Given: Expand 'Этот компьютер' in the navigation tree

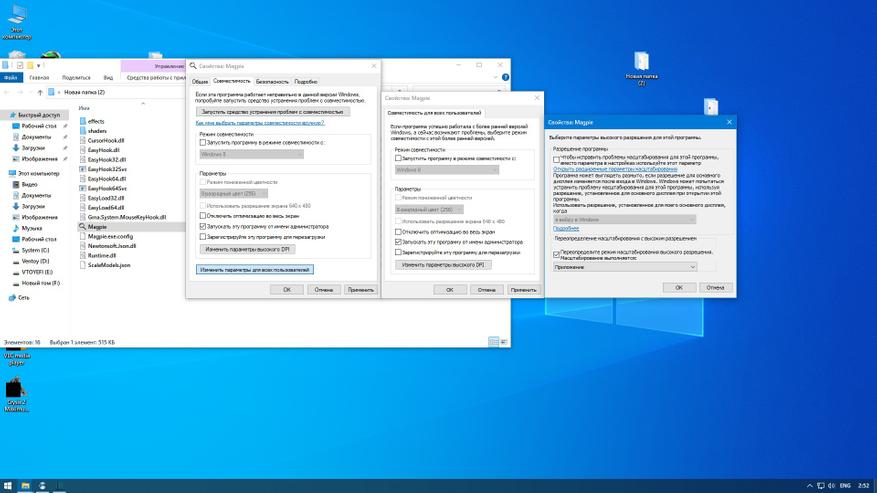Looking at the screenshot, I should coord(8,173).
